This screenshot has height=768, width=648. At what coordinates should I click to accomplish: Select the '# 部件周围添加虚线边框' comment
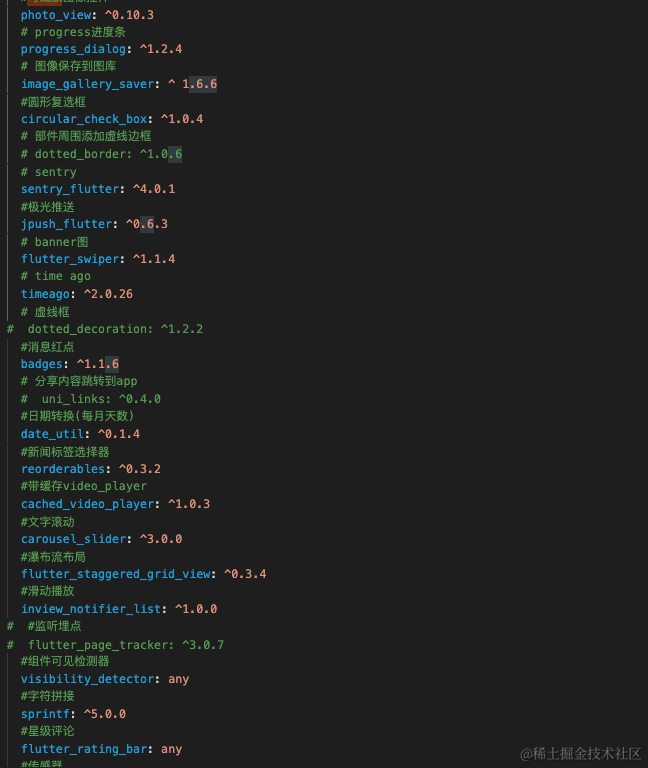(86, 136)
